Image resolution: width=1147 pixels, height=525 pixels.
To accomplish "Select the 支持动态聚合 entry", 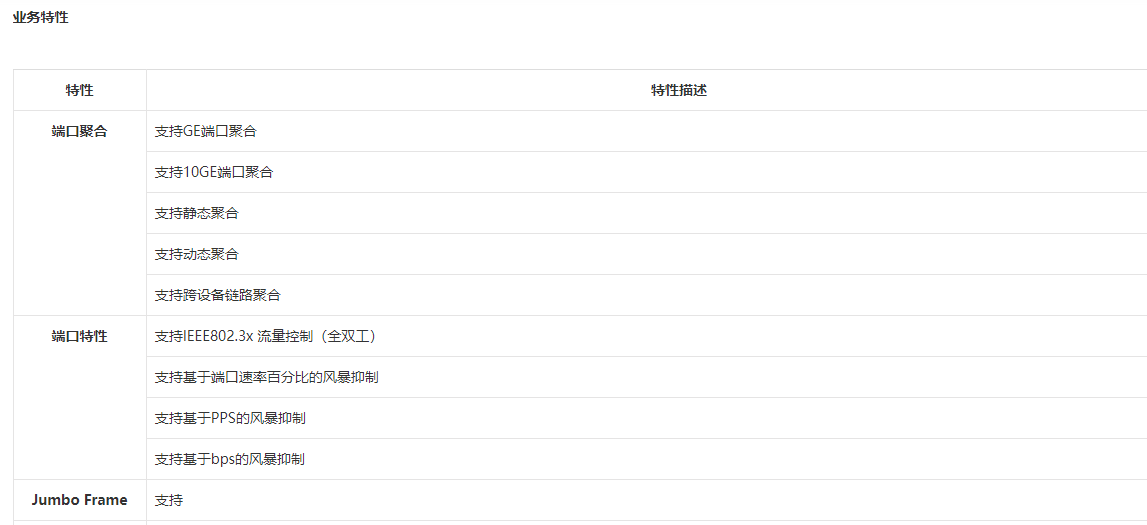I will [196, 254].
